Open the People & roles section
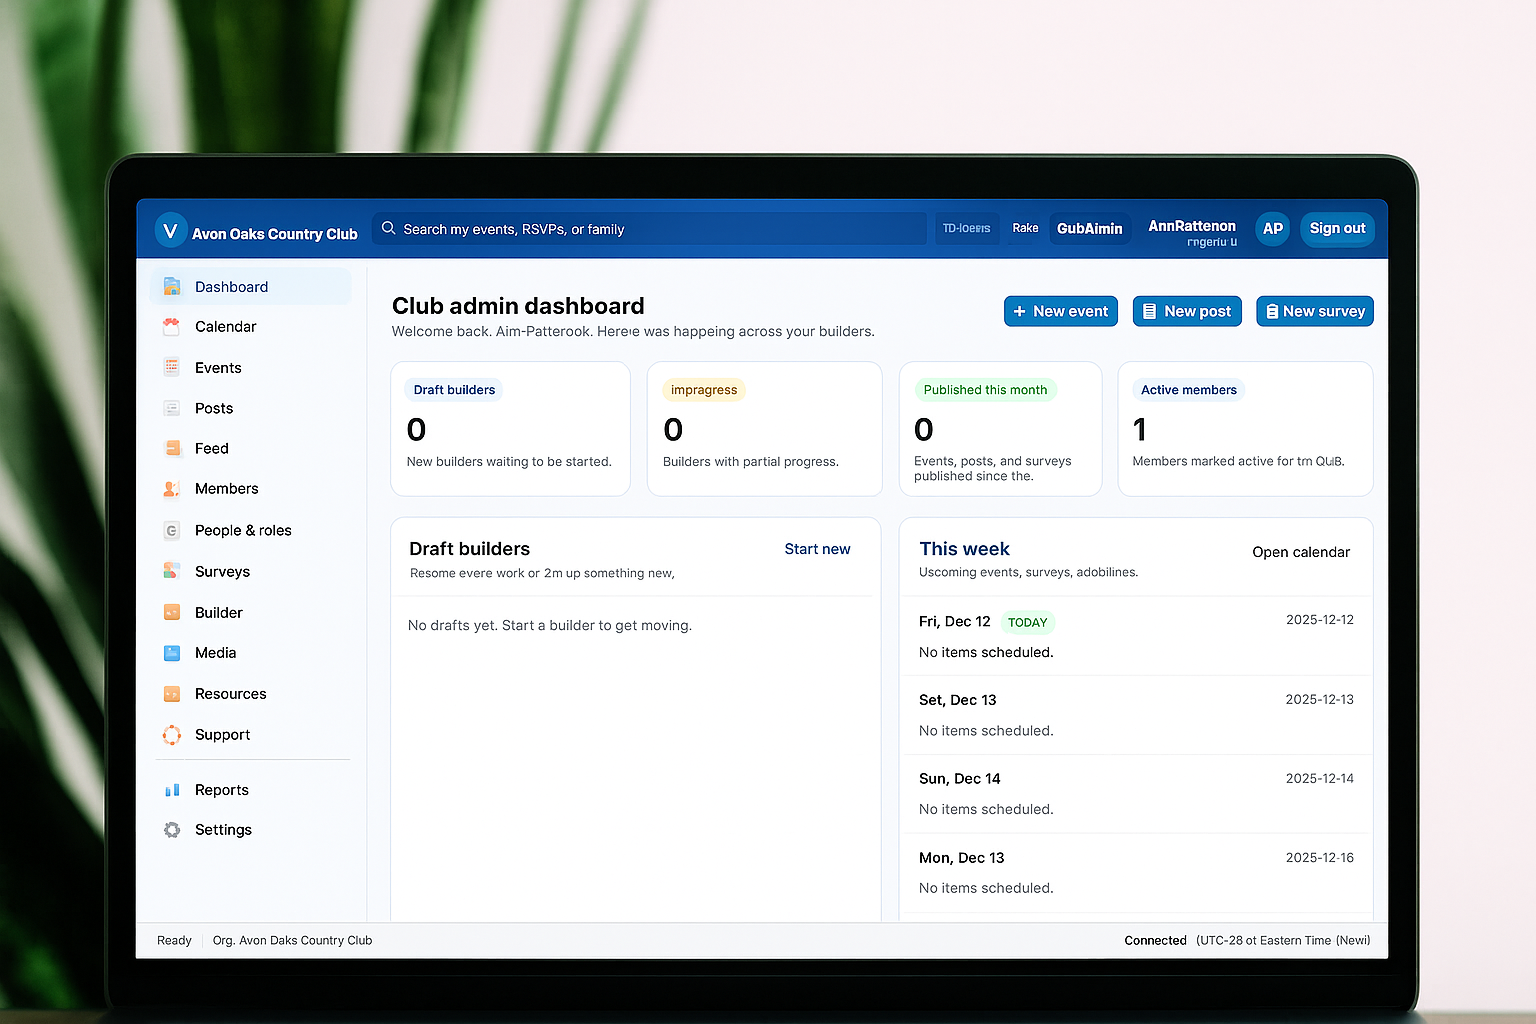 click(x=243, y=530)
